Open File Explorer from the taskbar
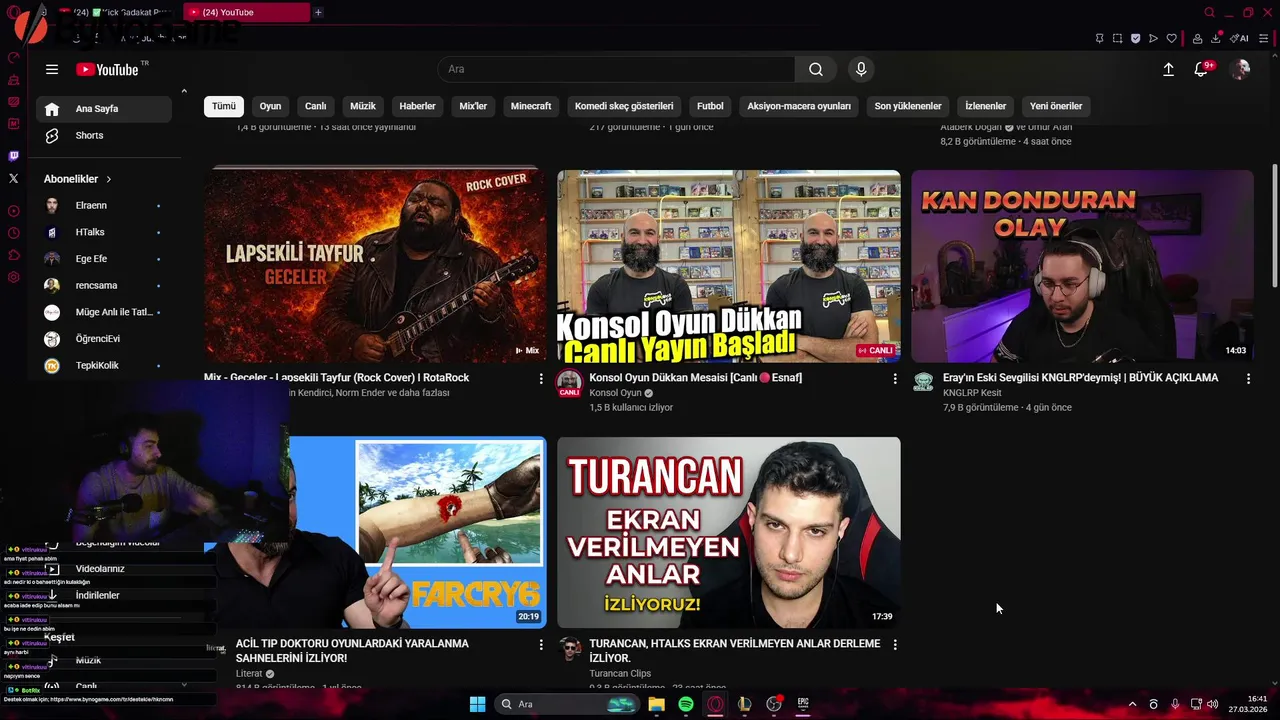Image resolution: width=1280 pixels, height=720 pixels. point(656,704)
